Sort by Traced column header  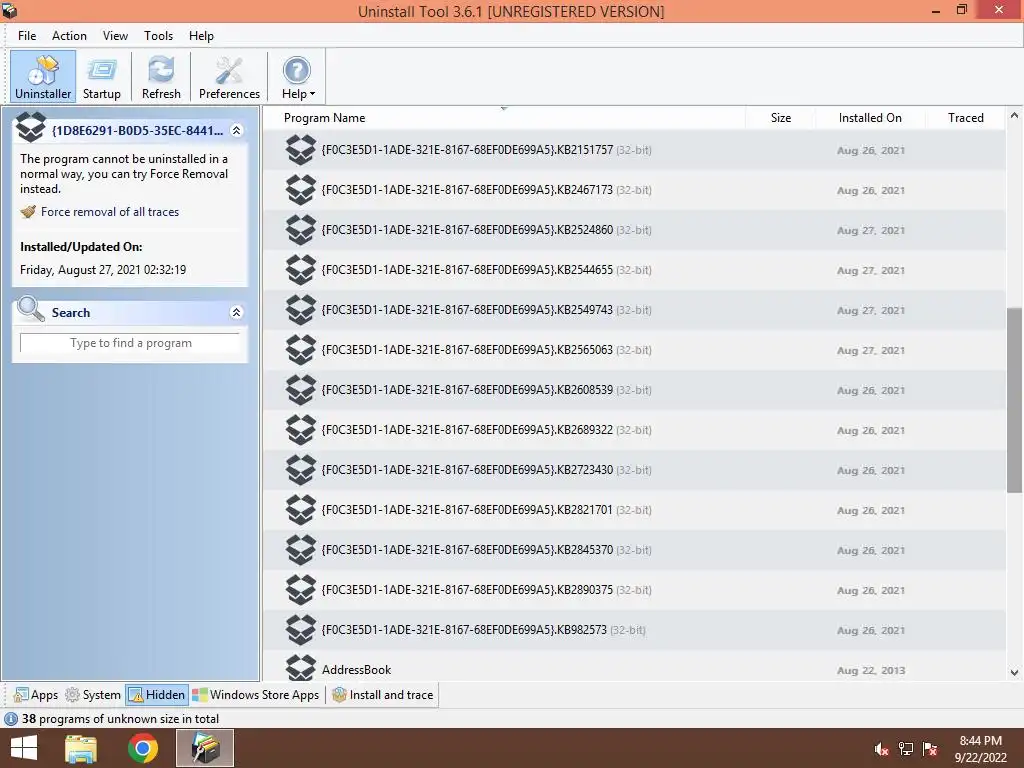pyautogui.click(x=965, y=118)
